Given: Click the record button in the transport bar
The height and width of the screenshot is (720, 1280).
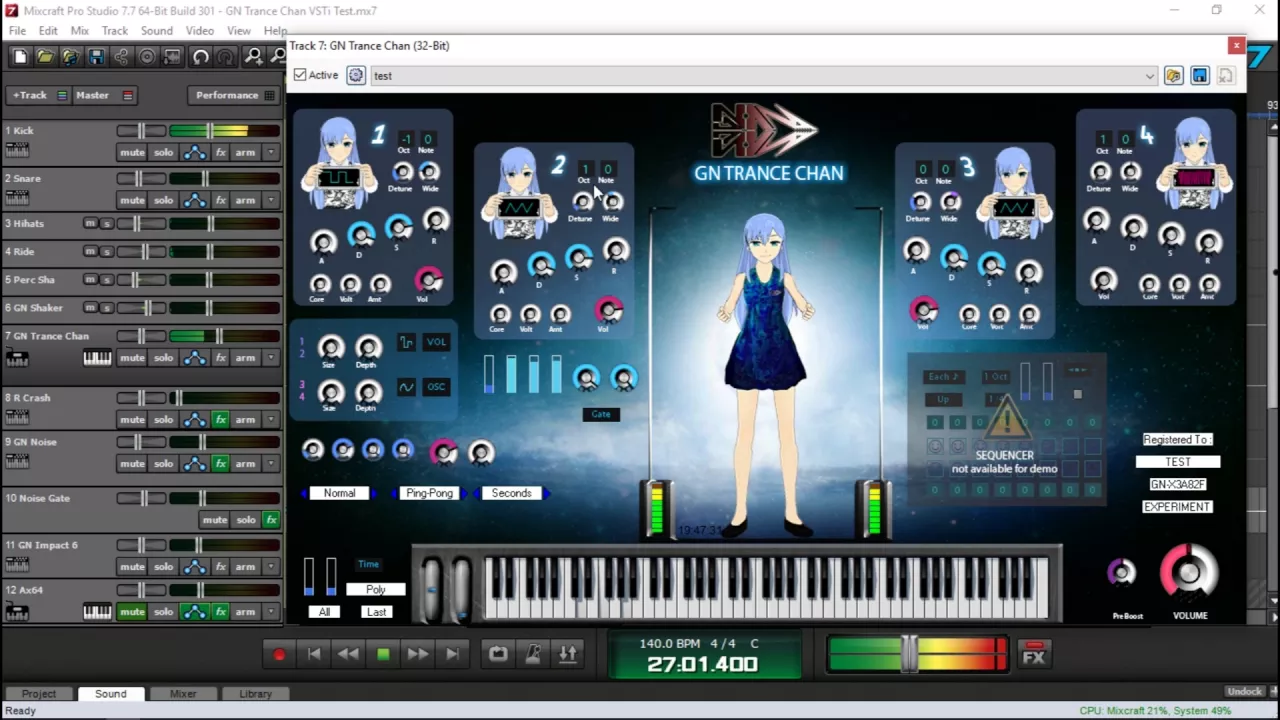Looking at the screenshot, I should [279, 654].
